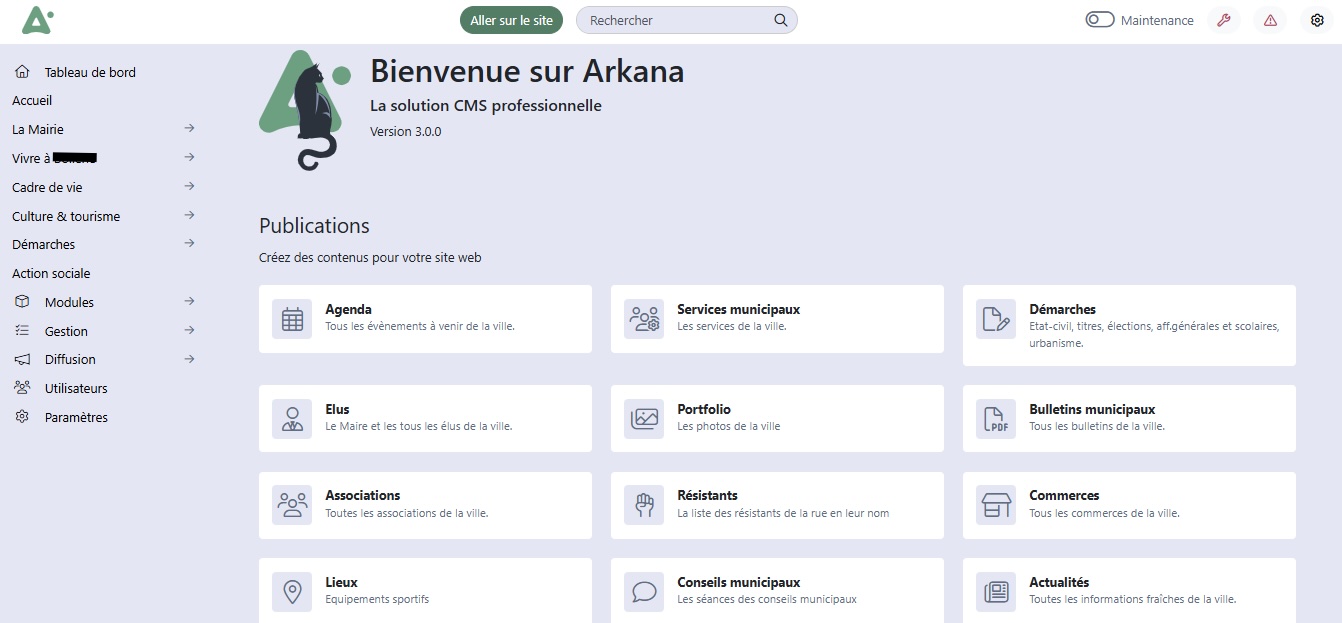The width and height of the screenshot is (1342, 623).
Task: Open the settings gear icon top right
Action: [1317, 20]
